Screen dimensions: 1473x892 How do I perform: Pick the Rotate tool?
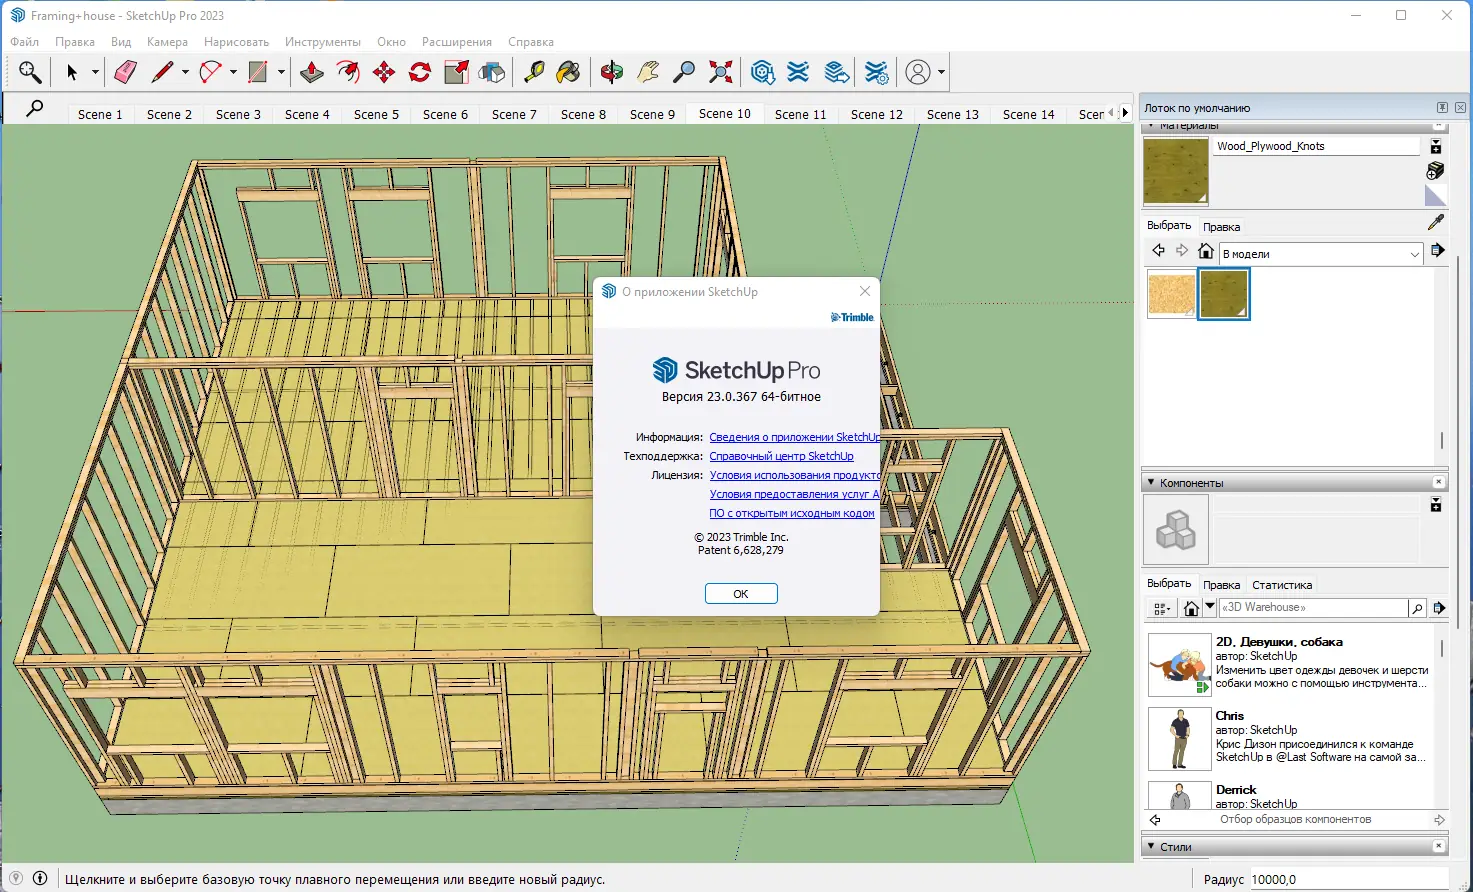click(420, 72)
